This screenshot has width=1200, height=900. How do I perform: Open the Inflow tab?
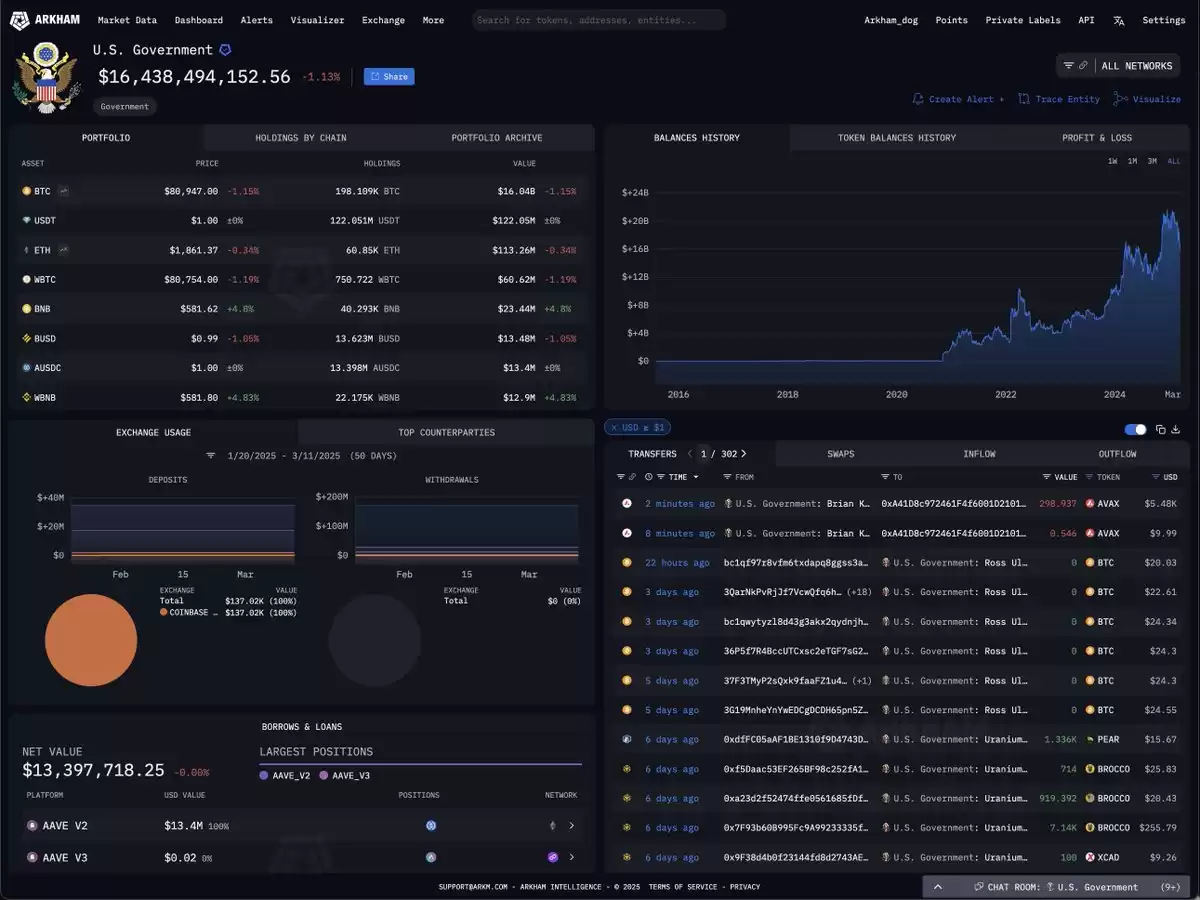pos(979,454)
